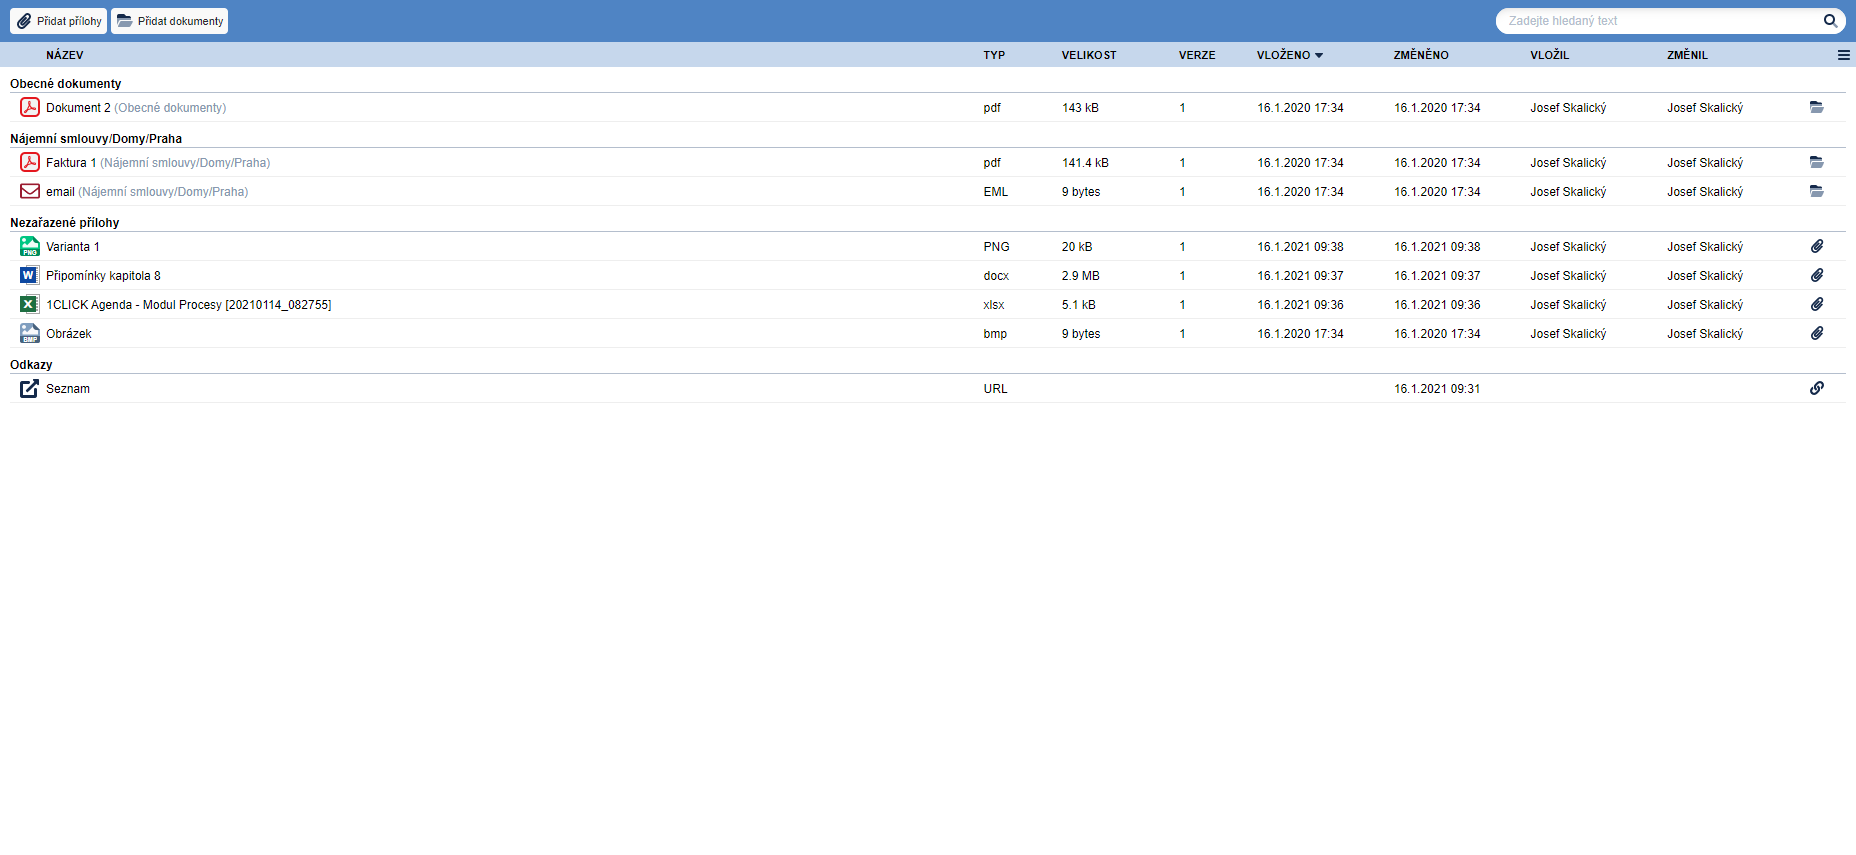Sort by NÁZEV column header
The width and height of the screenshot is (1856, 855).
point(65,55)
